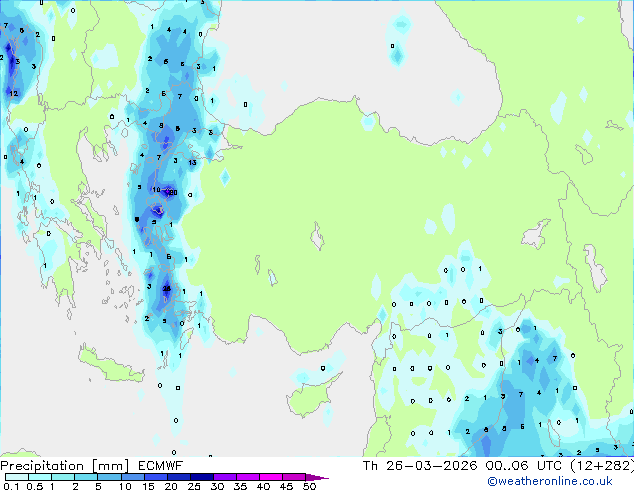634x490 pixels.
Task: Click the map precipitation value '12'
Action: click(x=14, y=94)
